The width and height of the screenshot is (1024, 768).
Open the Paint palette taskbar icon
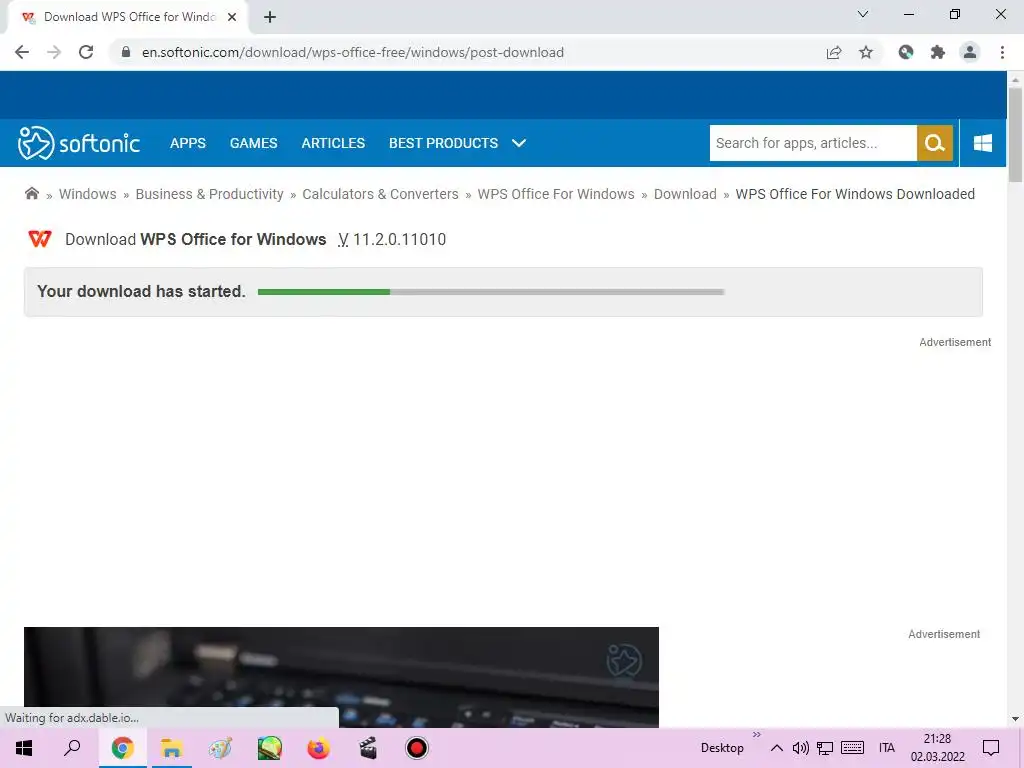pos(220,748)
